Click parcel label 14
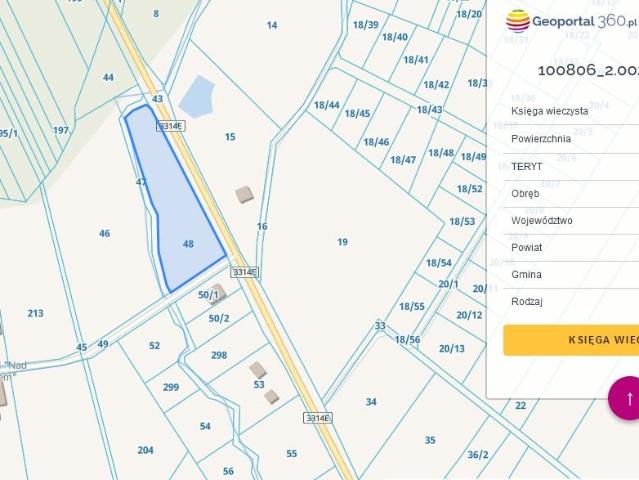Screen dimensions: 639x480 (x=272, y=25)
